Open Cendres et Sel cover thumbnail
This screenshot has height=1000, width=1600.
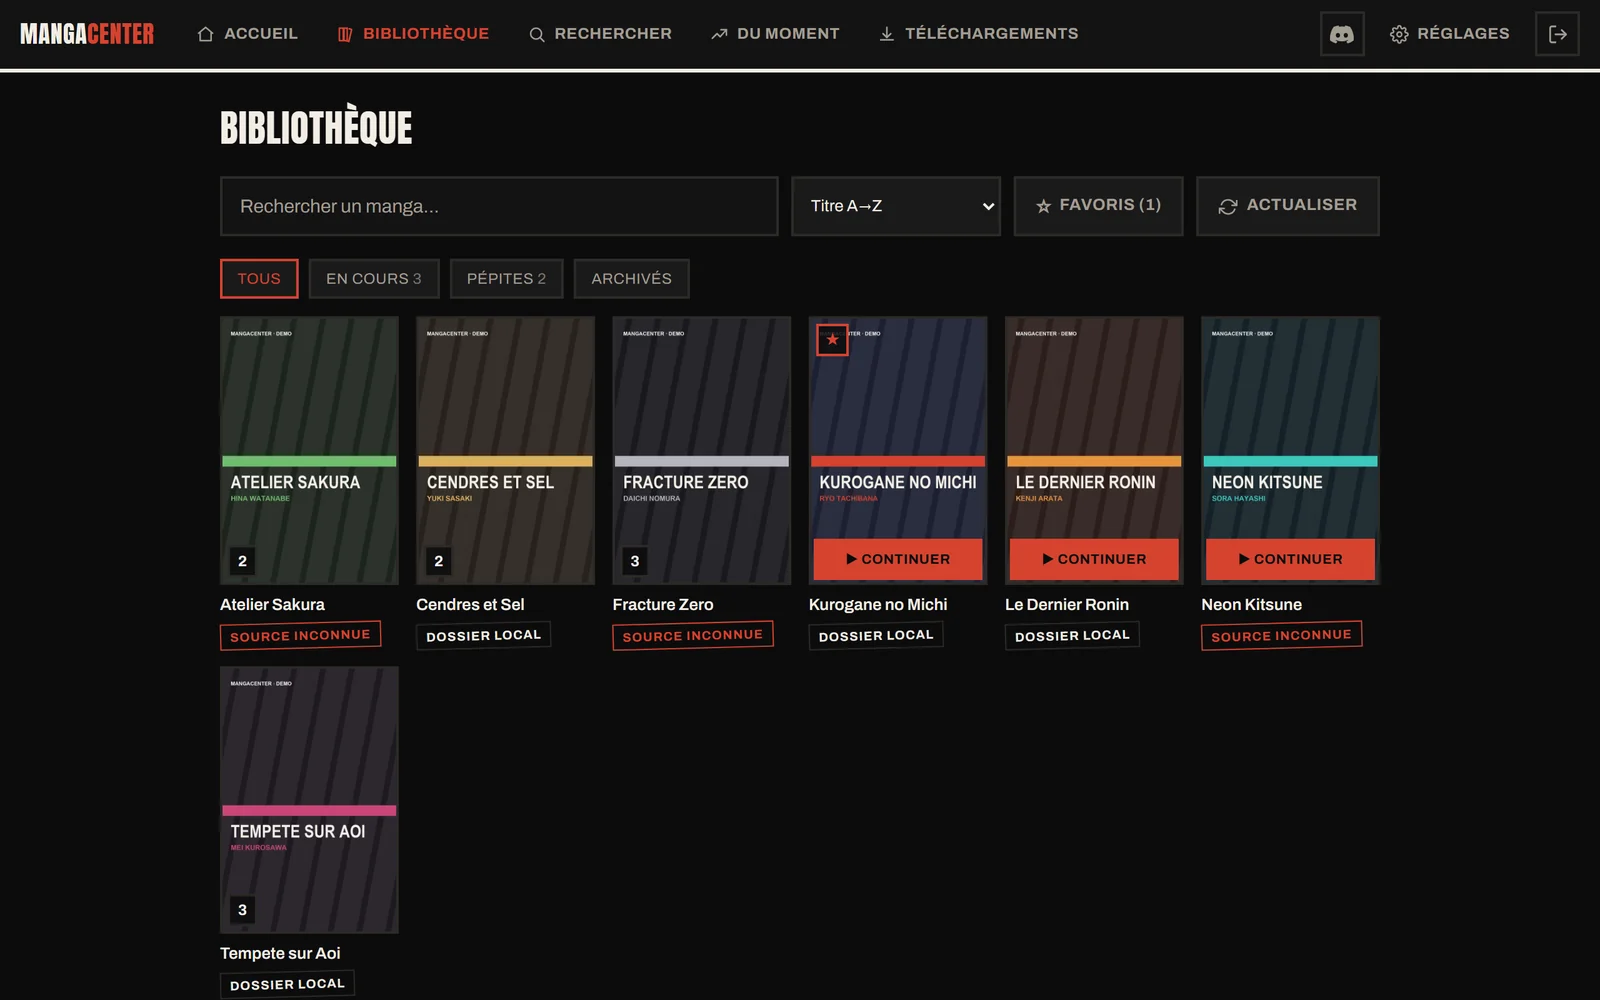pos(505,450)
